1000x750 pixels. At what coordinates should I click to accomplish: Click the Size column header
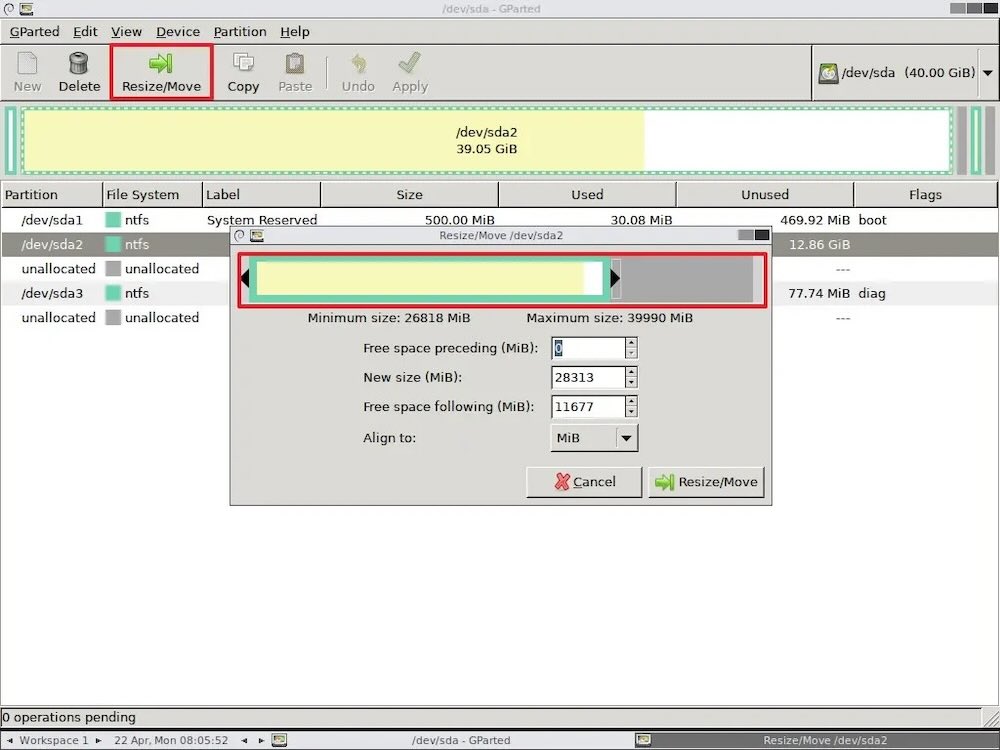[x=409, y=195]
